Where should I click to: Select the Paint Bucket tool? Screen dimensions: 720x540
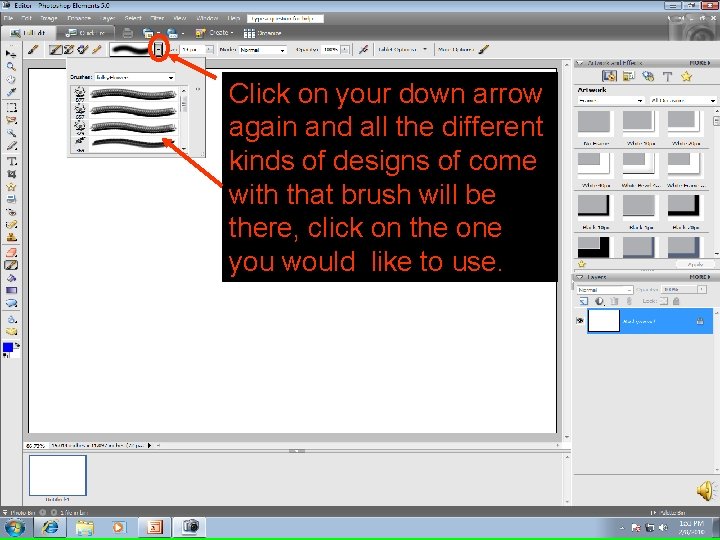(11, 278)
